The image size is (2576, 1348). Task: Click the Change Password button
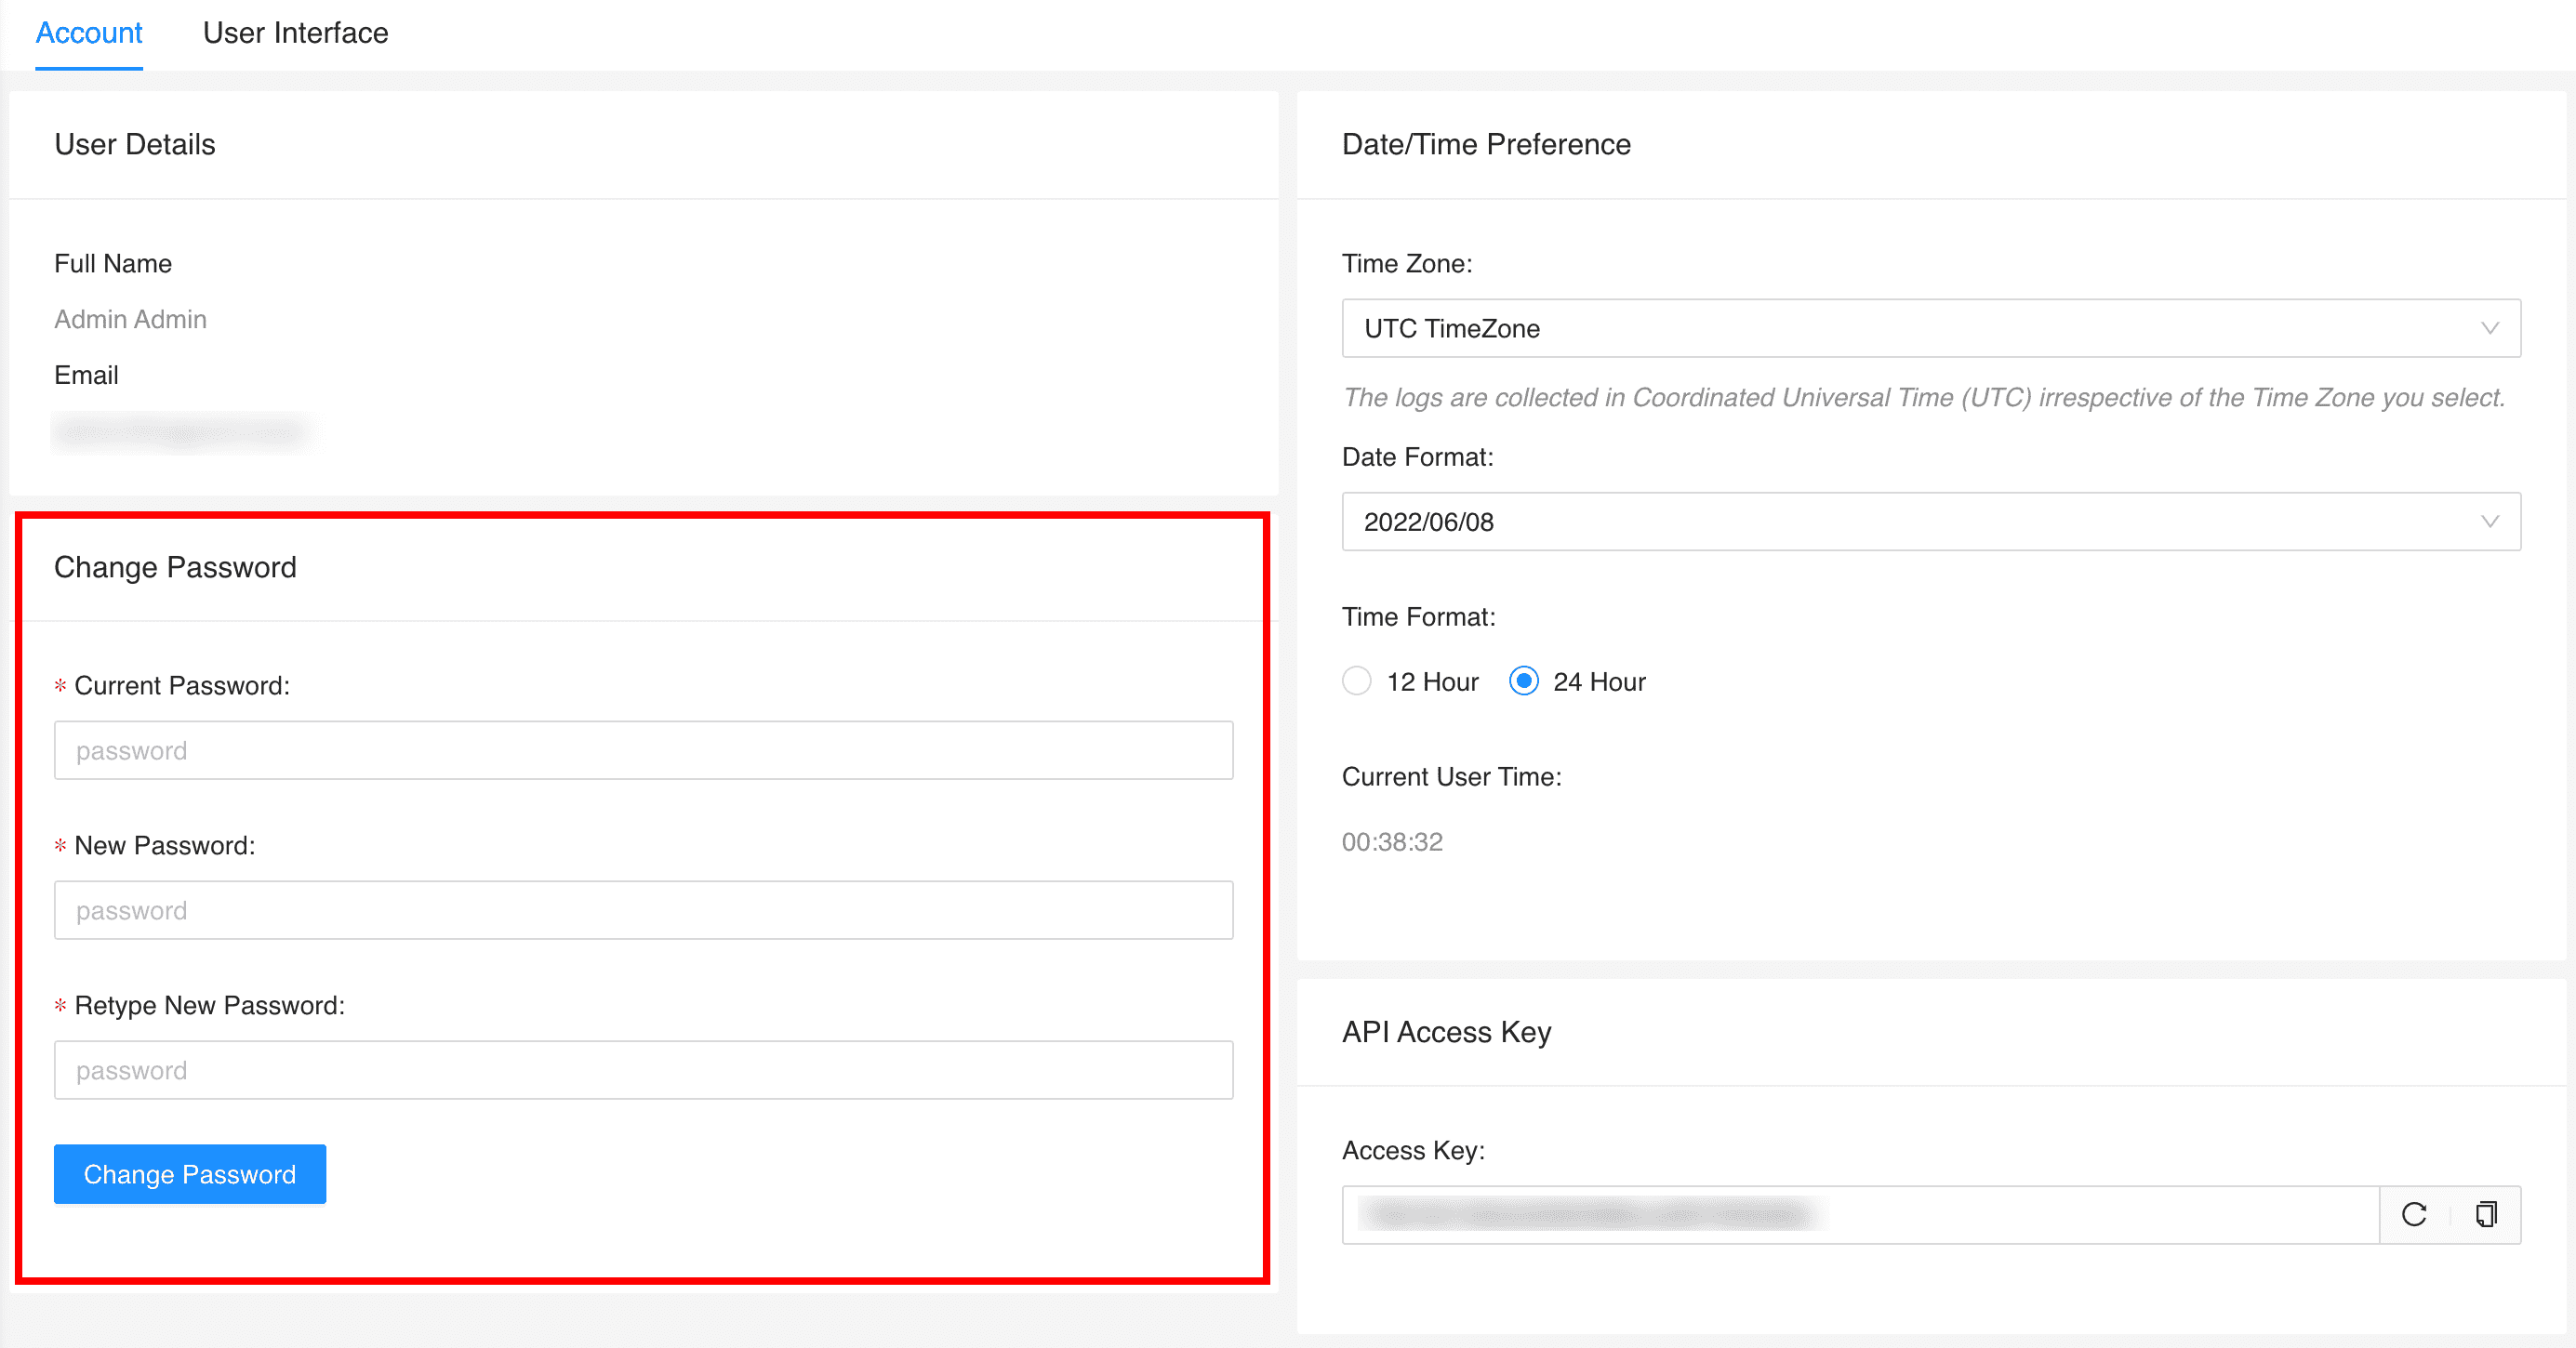pos(189,1174)
